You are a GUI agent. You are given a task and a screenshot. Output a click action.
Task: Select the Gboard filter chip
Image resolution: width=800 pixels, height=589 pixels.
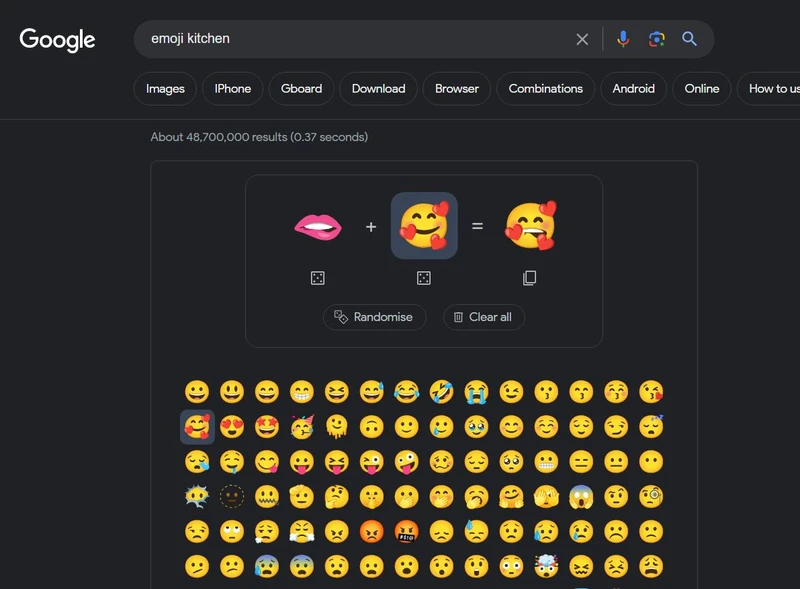pyautogui.click(x=301, y=88)
